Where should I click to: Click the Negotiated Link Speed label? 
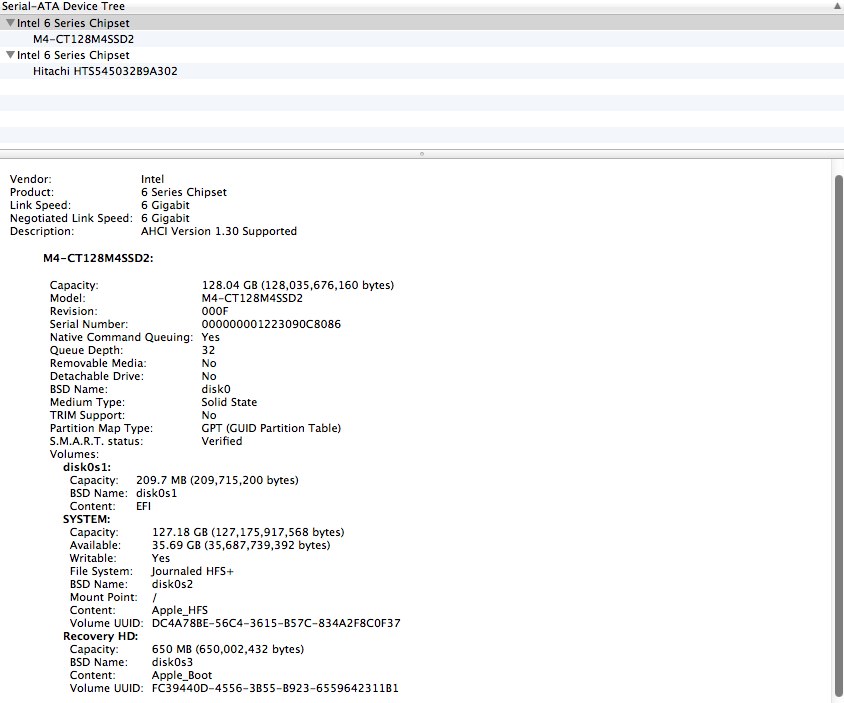(x=71, y=219)
